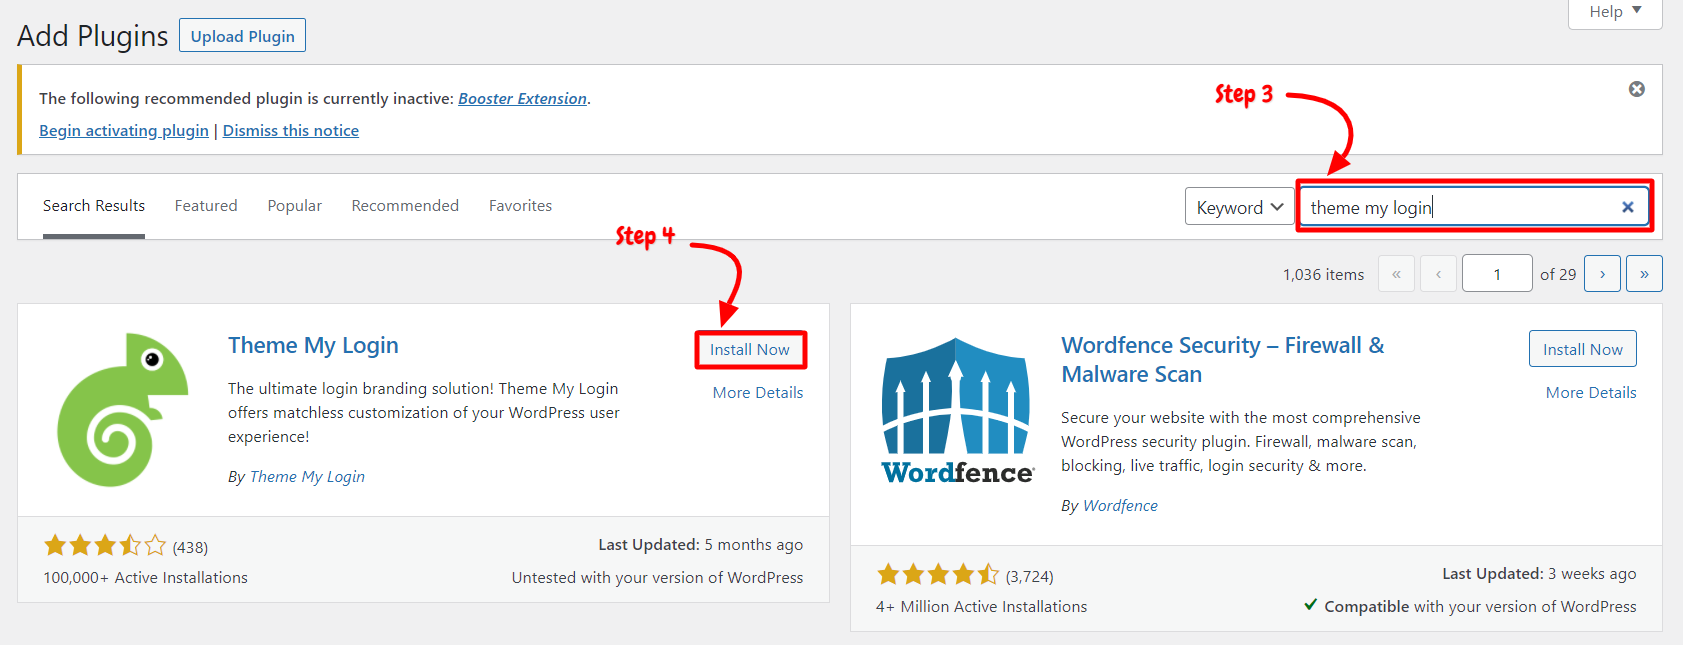The height and width of the screenshot is (645, 1683).
Task: Switch to the Recommended tab
Action: 405,206
